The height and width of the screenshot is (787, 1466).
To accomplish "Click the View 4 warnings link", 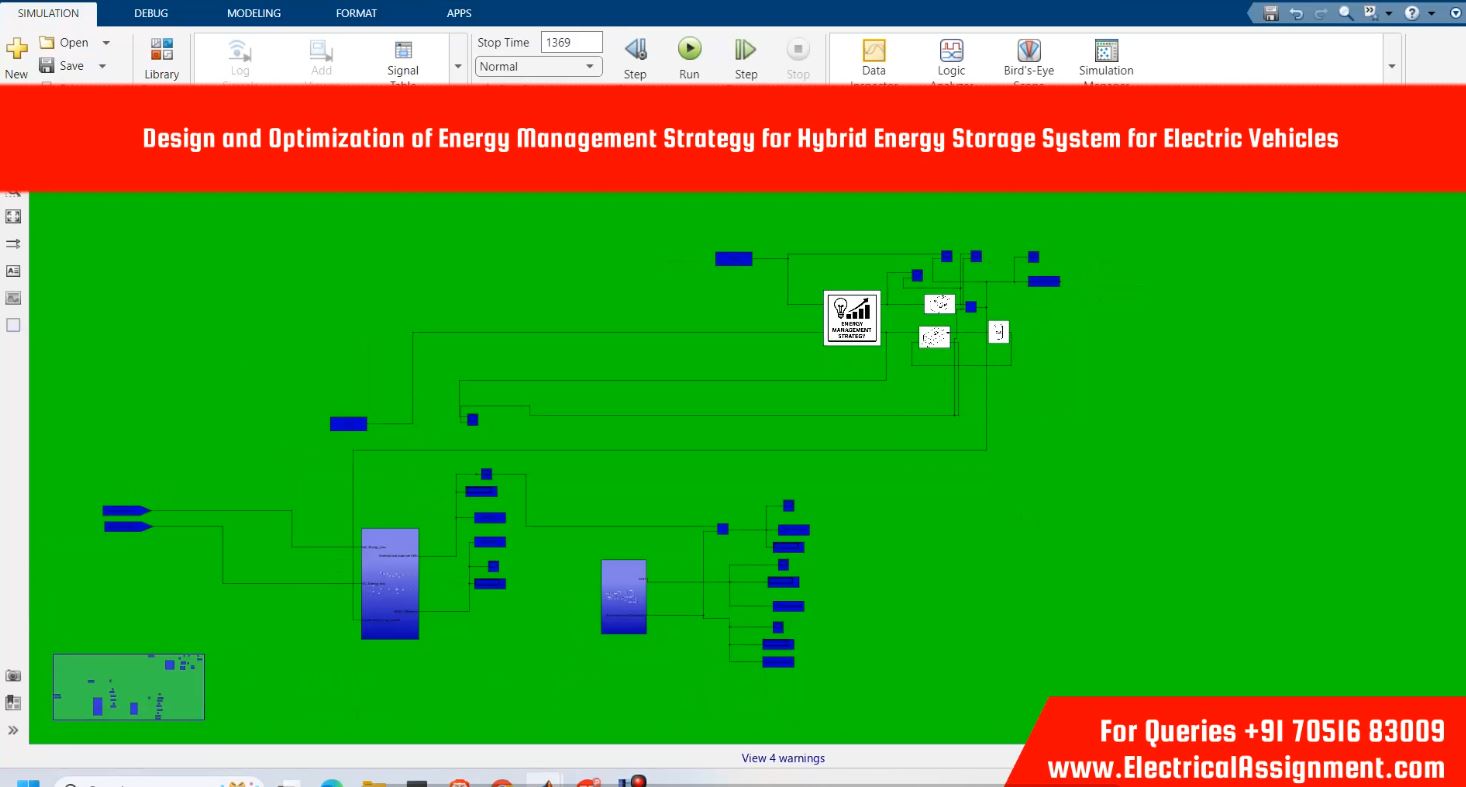I will tap(783, 758).
